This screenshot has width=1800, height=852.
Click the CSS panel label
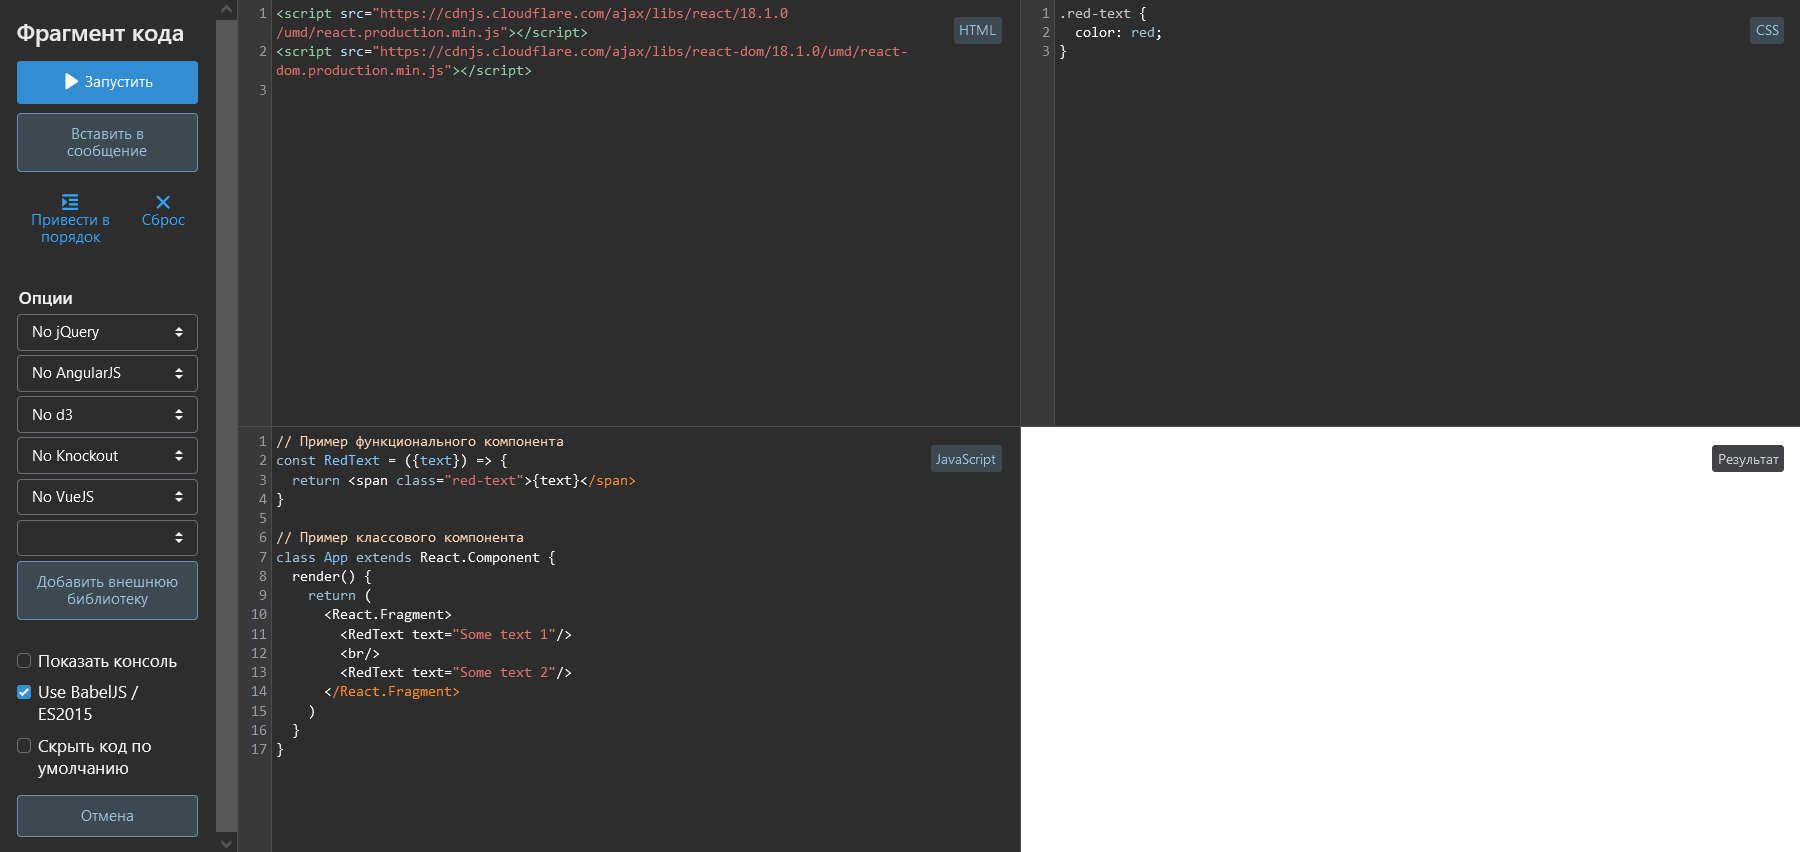click(x=1767, y=30)
